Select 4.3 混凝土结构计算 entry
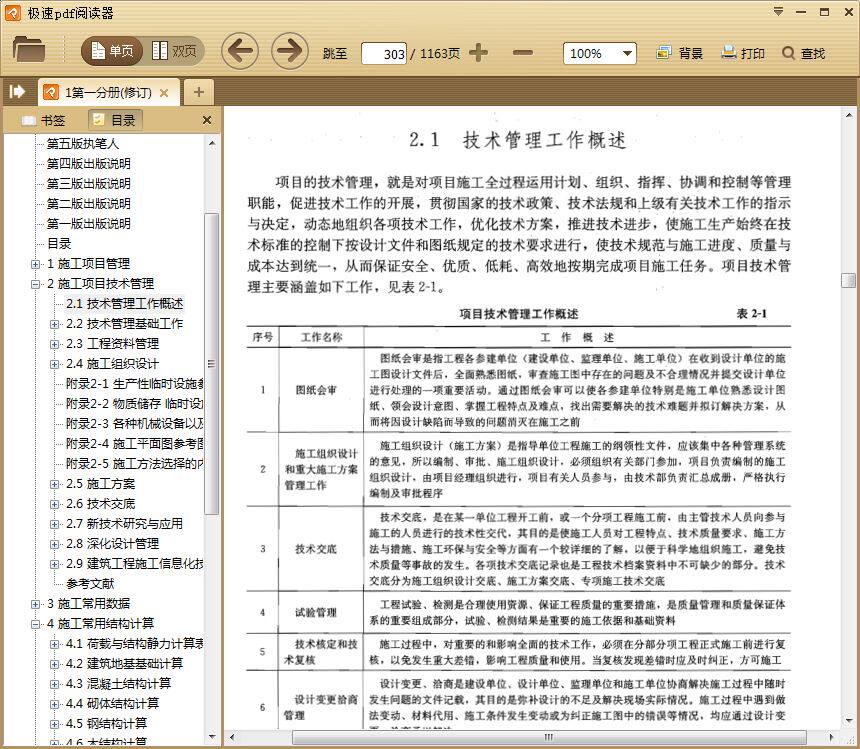This screenshot has height=749, width=860. click(118, 684)
